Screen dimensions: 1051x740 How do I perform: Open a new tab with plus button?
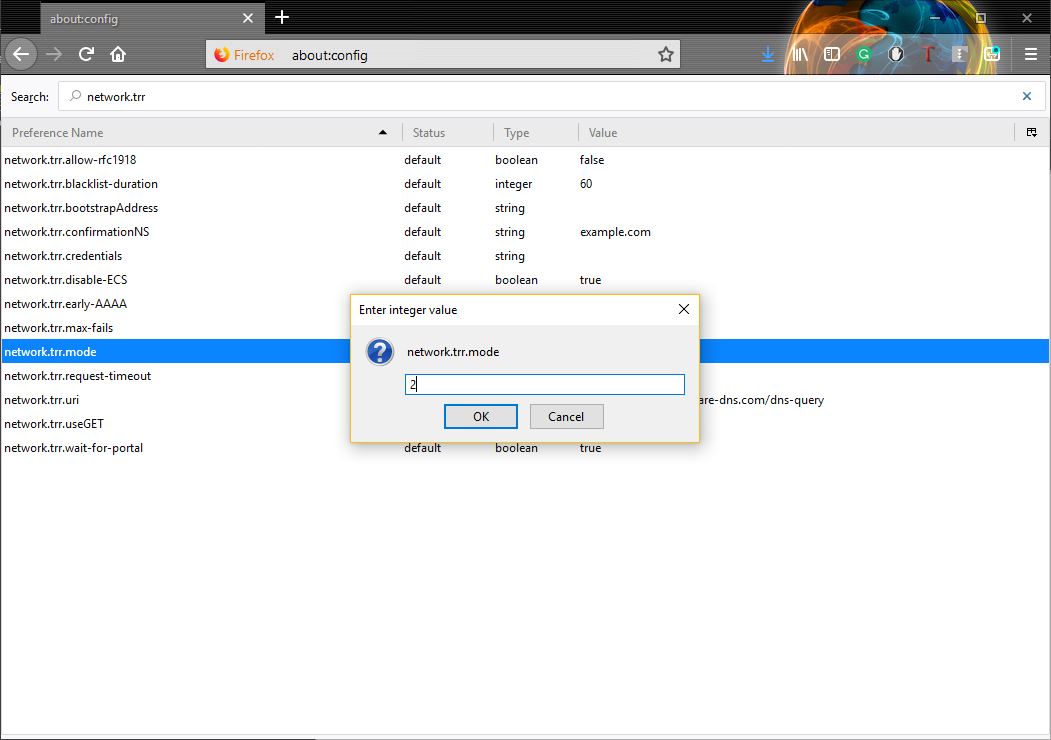[282, 17]
